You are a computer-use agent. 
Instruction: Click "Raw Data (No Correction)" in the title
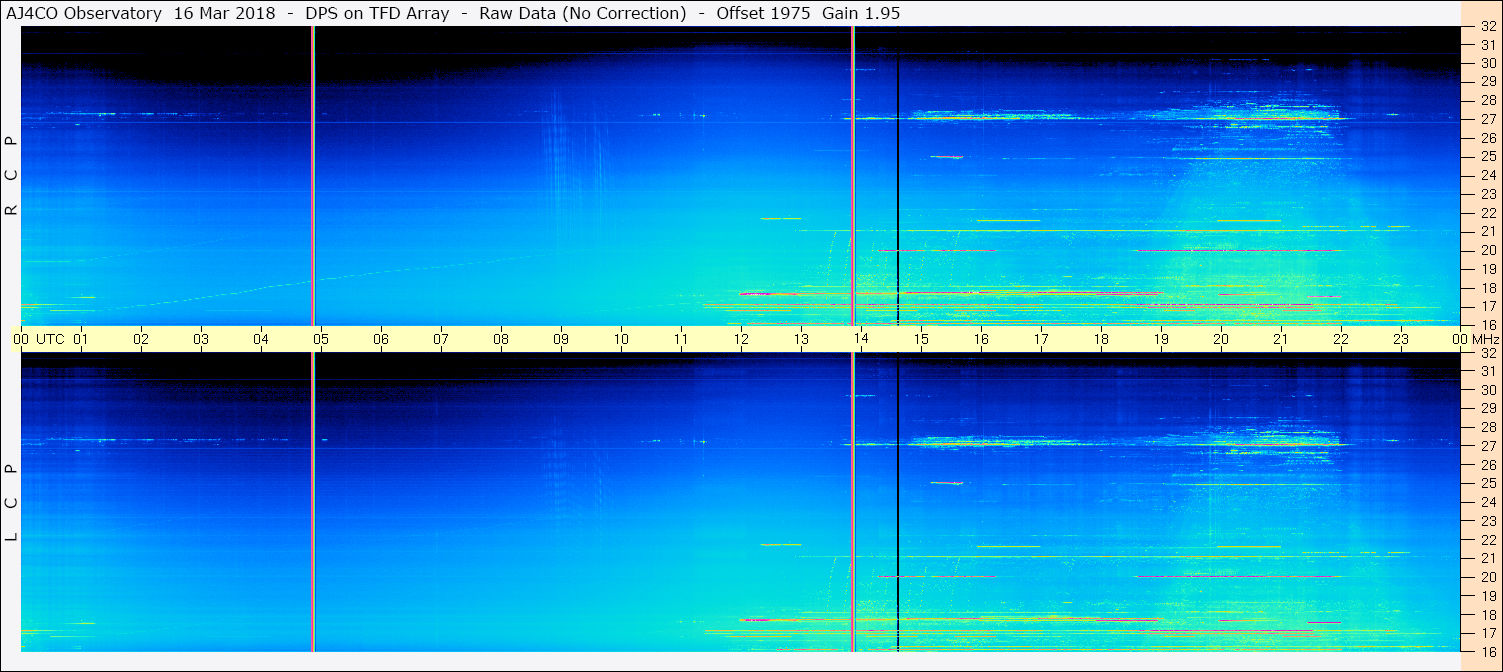coord(582,13)
